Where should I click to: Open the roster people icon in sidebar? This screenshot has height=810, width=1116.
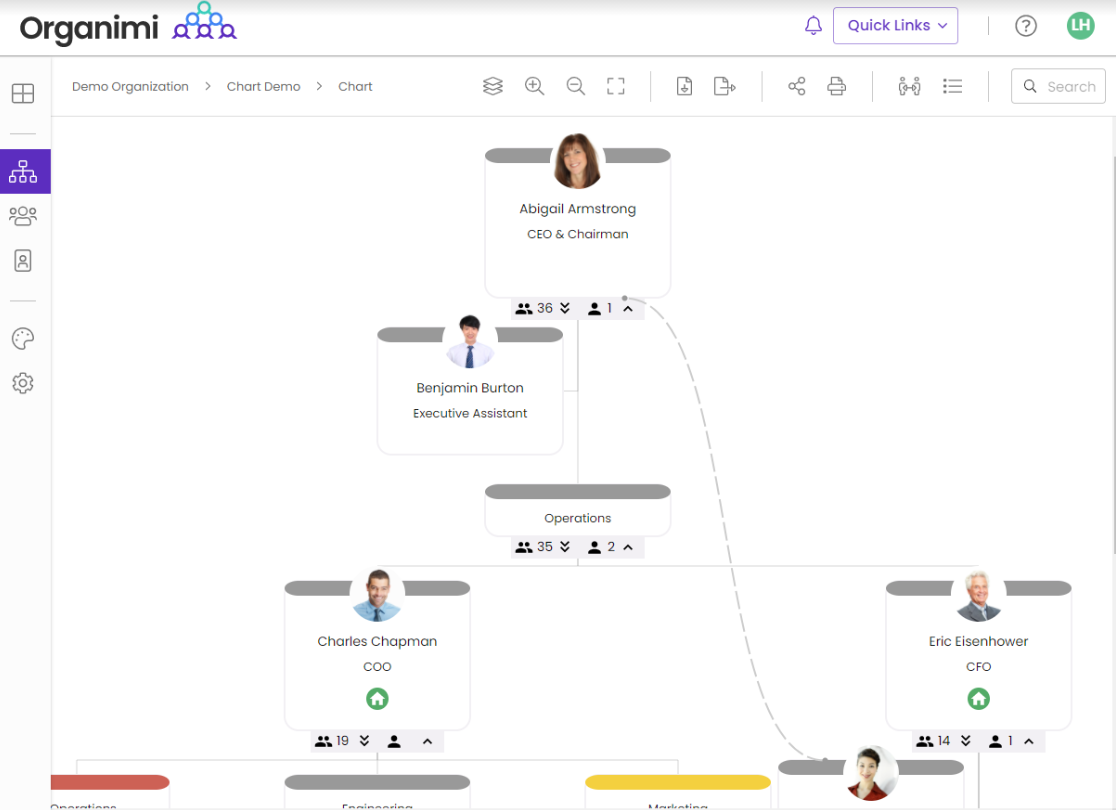tap(23, 216)
